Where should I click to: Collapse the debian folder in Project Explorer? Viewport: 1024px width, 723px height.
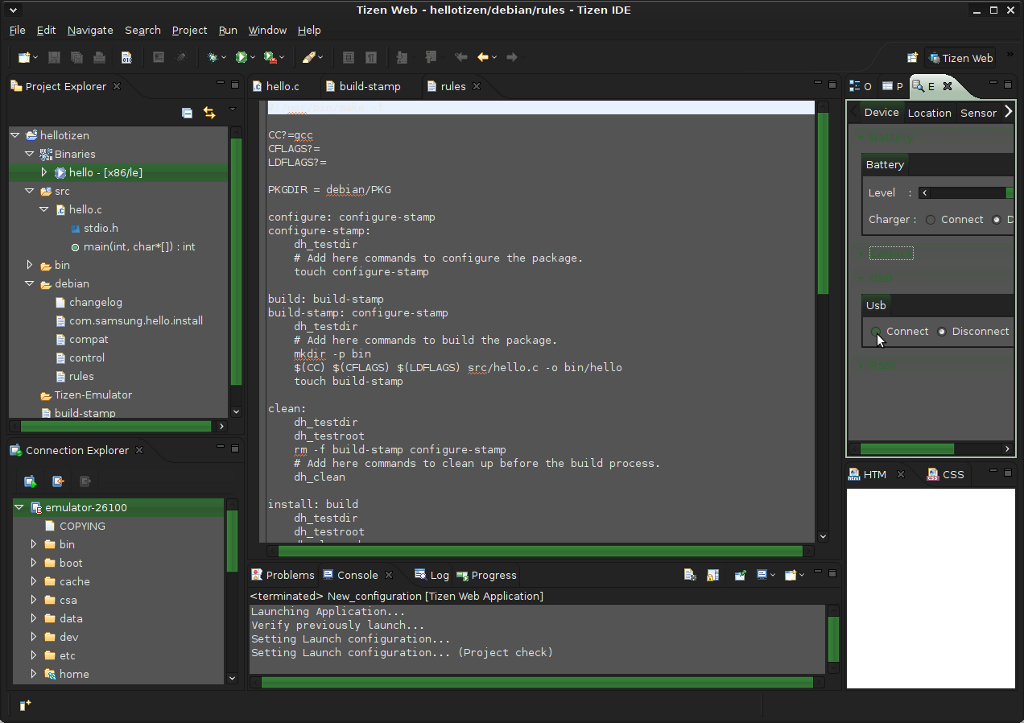[30, 284]
